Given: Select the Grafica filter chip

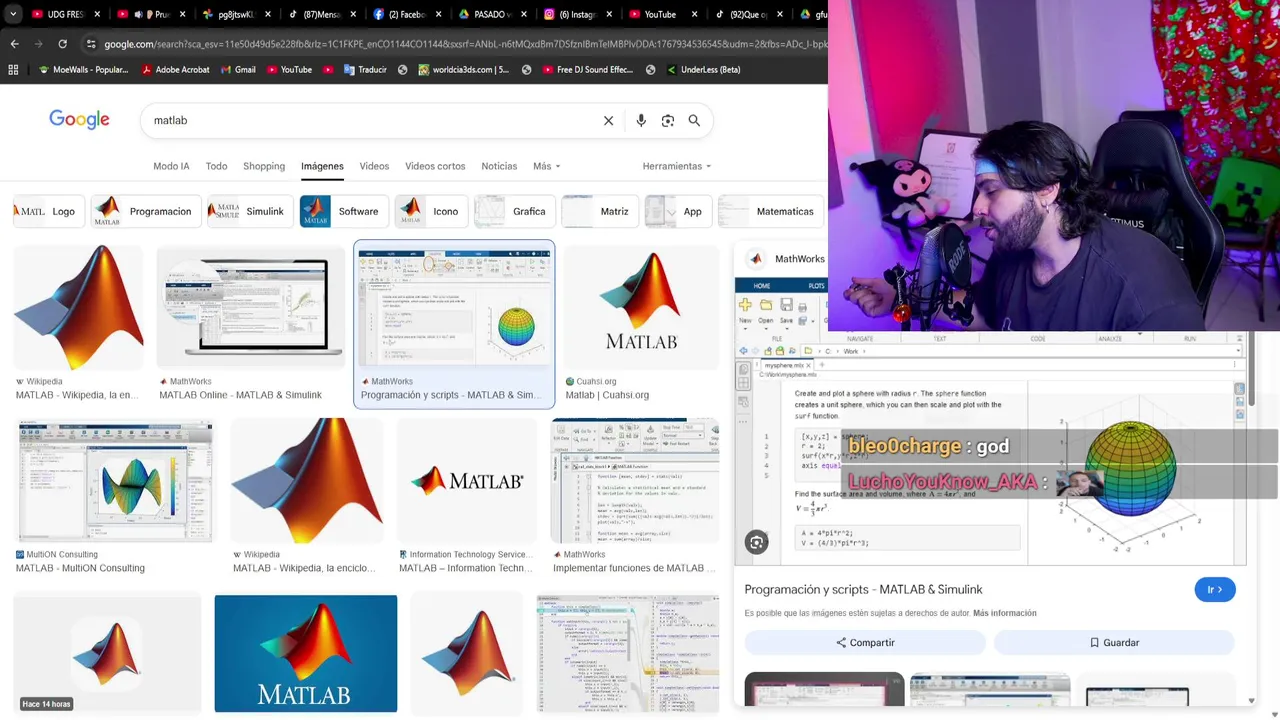Looking at the screenshot, I should pos(514,211).
